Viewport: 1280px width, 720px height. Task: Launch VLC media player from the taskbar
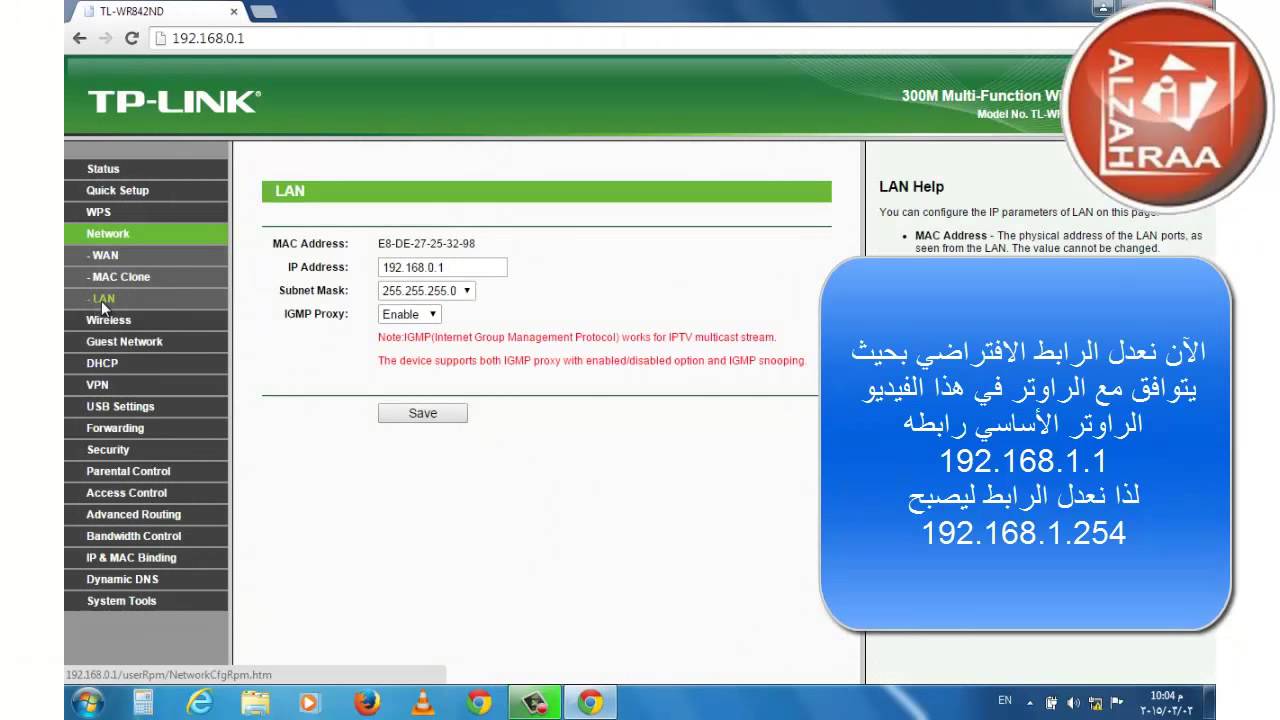click(x=423, y=702)
